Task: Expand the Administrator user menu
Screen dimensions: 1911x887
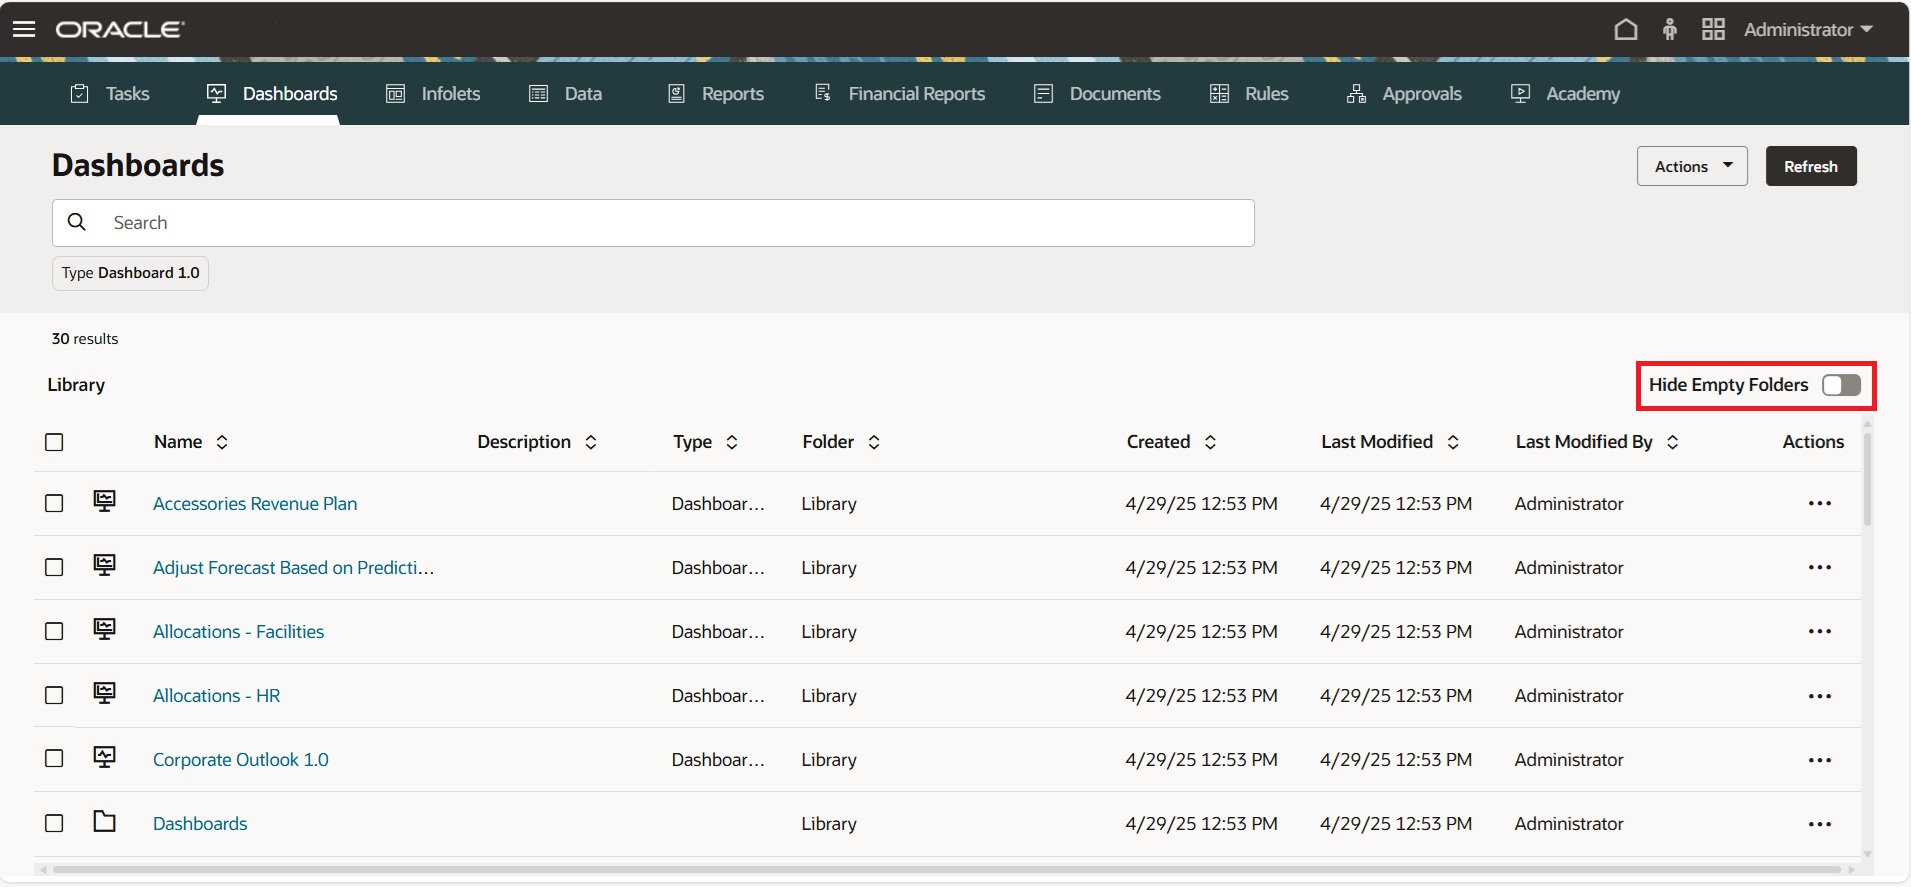Action: (x=1808, y=29)
